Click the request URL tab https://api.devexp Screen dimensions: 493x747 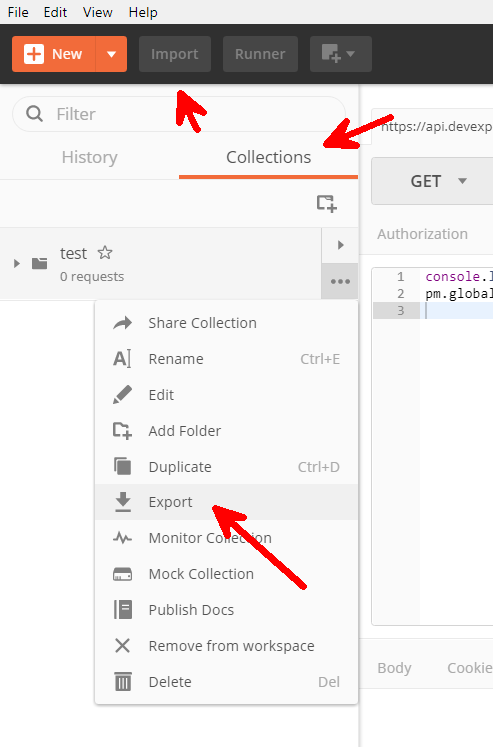pyautogui.click(x=432, y=126)
